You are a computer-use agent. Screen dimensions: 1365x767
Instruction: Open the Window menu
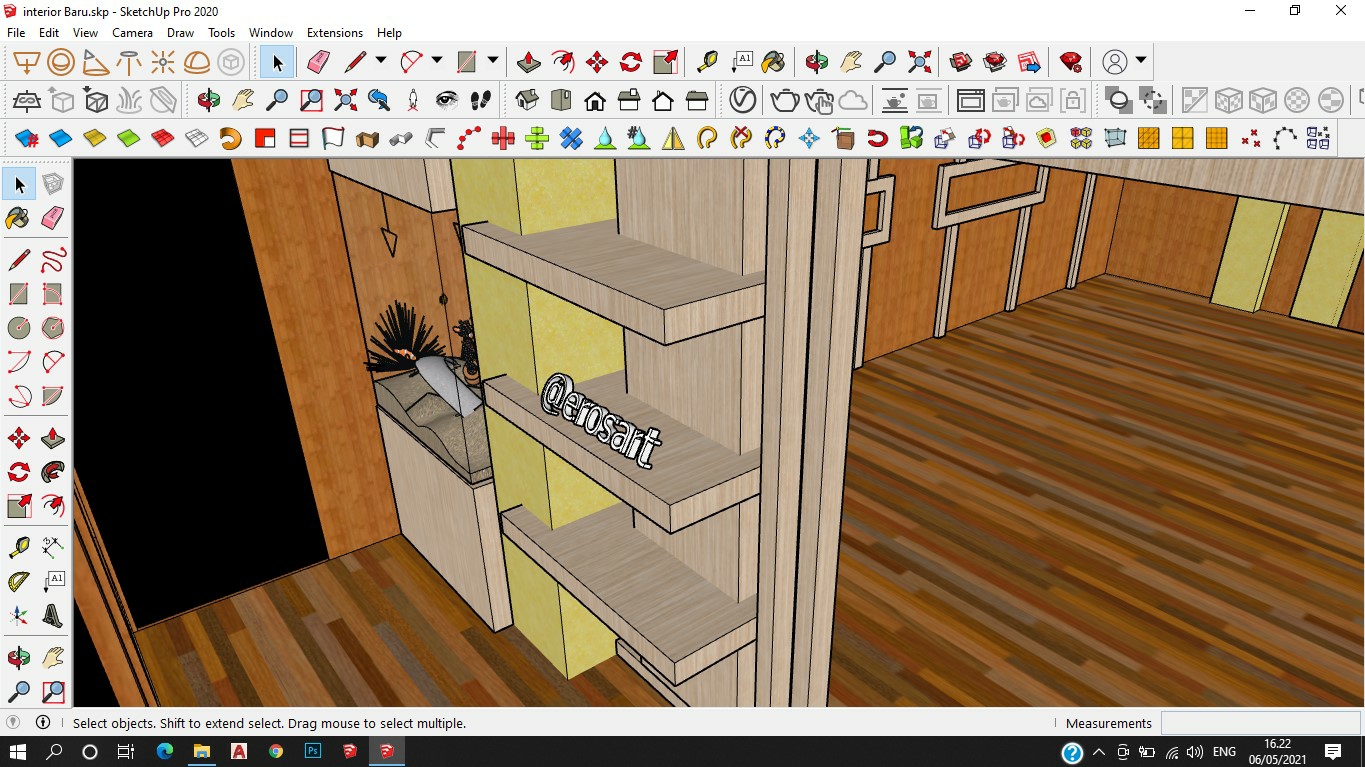tap(271, 33)
